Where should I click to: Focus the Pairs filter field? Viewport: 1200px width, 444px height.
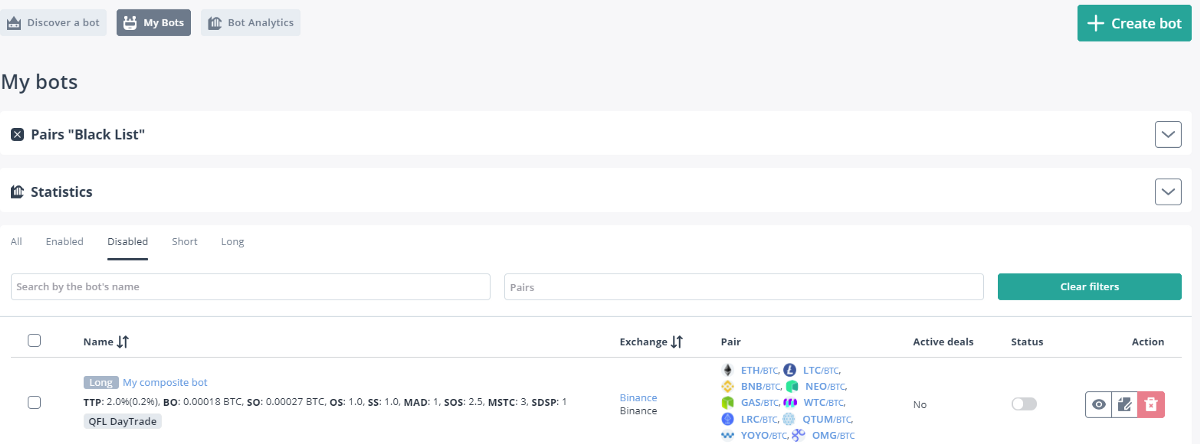(x=744, y=286)
